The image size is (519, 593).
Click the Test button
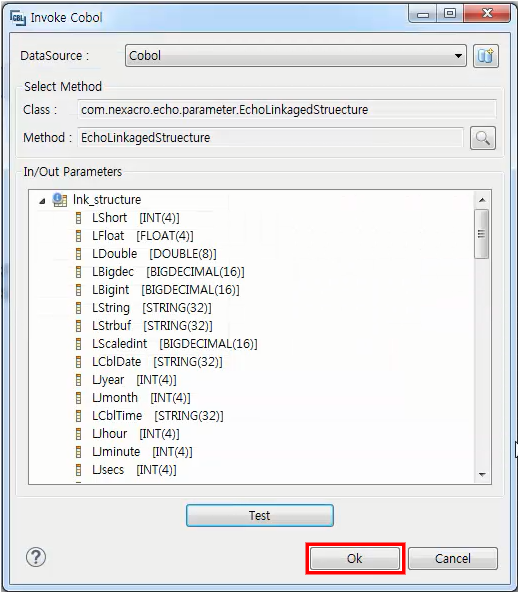pyautogui.click(x=260, y=515)
